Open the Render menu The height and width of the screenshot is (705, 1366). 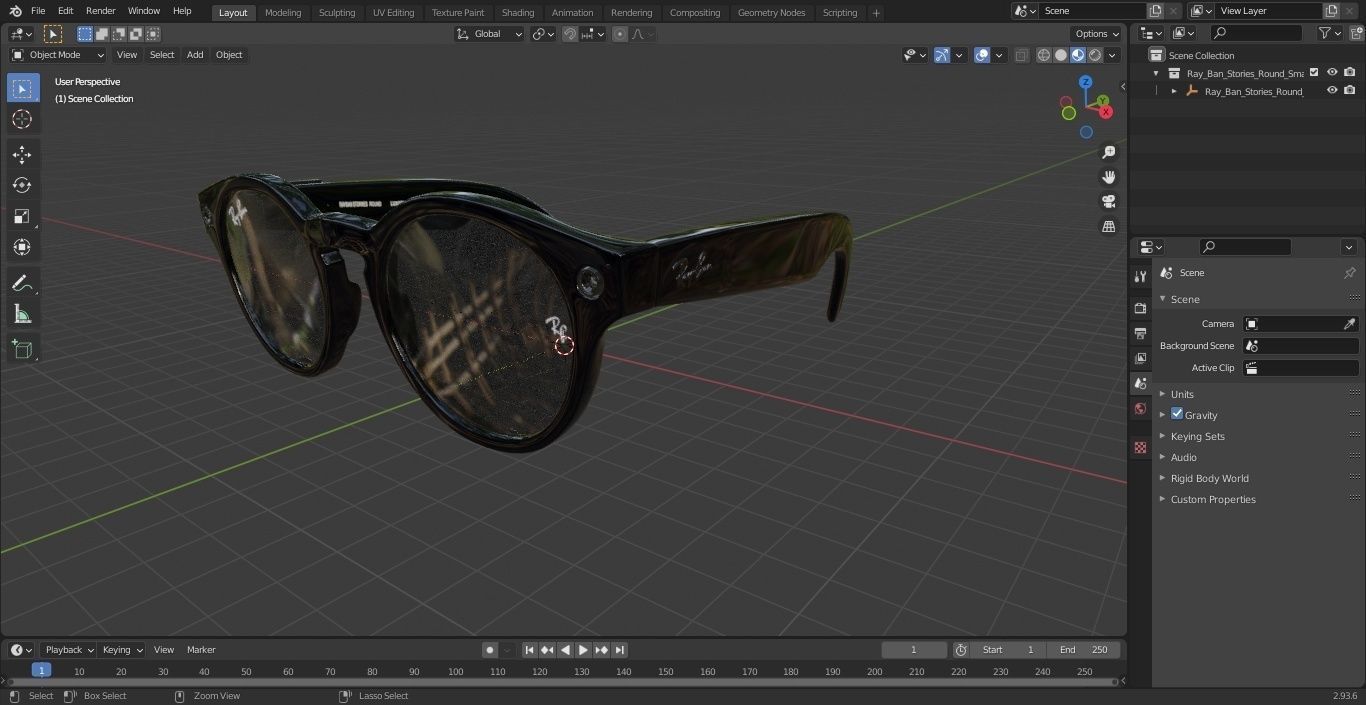click(x=100, y=11)
